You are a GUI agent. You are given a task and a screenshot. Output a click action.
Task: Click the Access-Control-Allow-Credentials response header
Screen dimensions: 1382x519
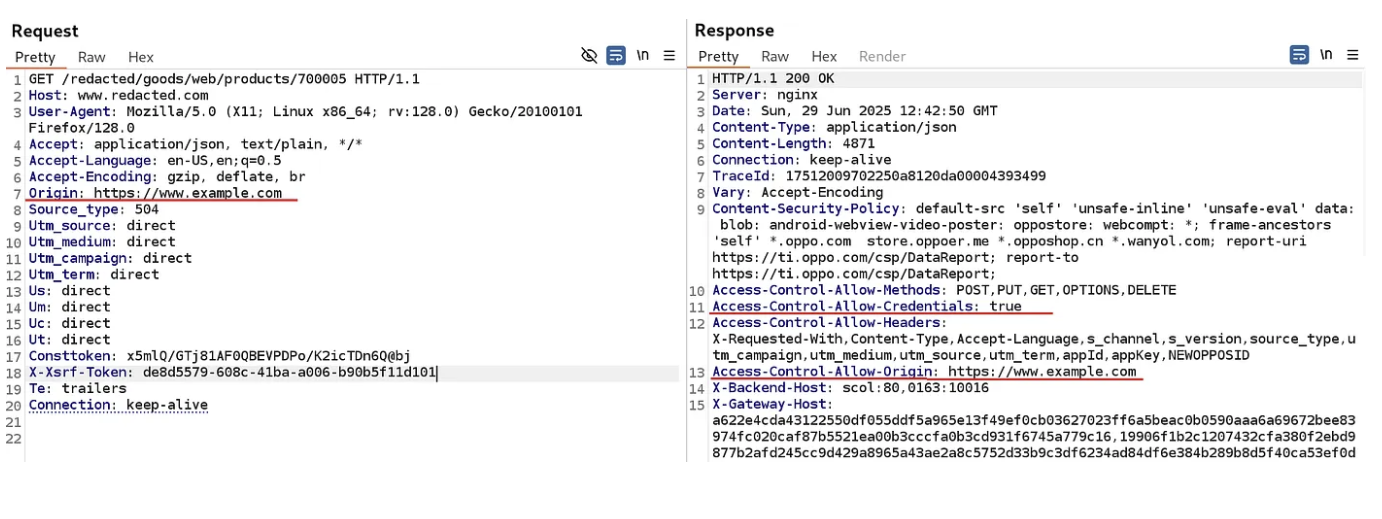pyautogui.click(x=866, y=306)
